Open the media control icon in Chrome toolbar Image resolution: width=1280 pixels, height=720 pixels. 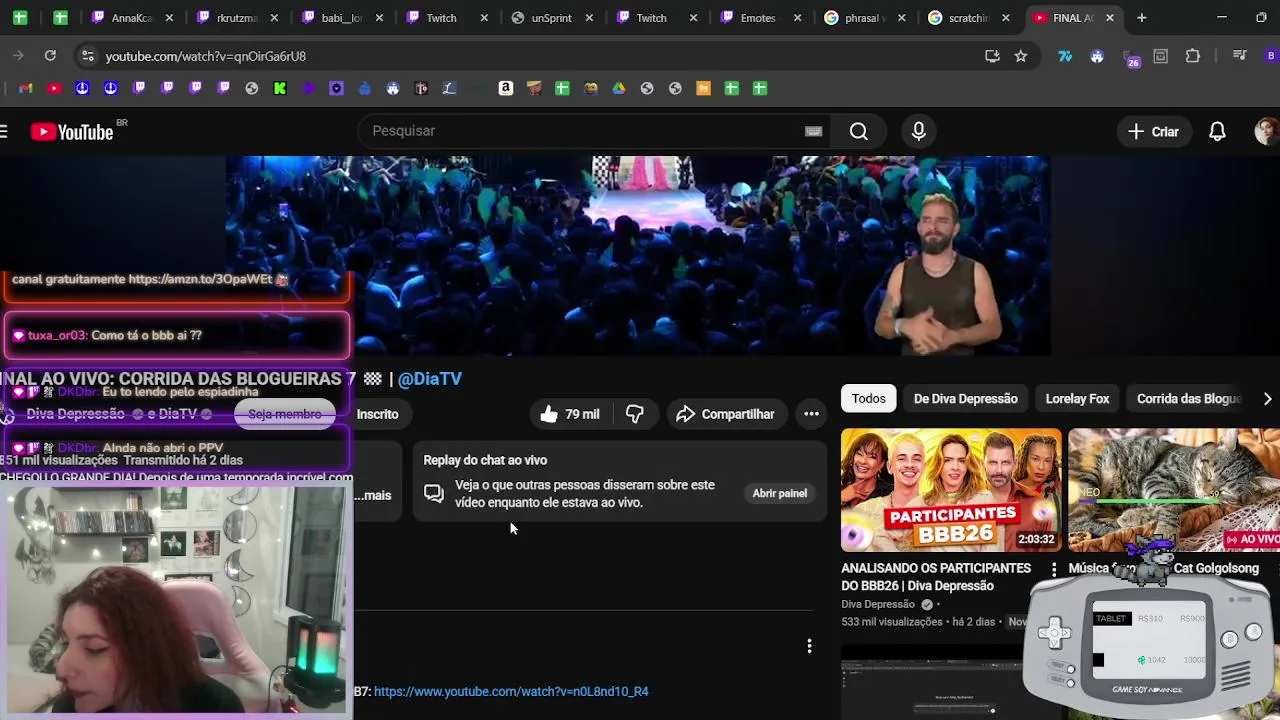[1240, 56]
